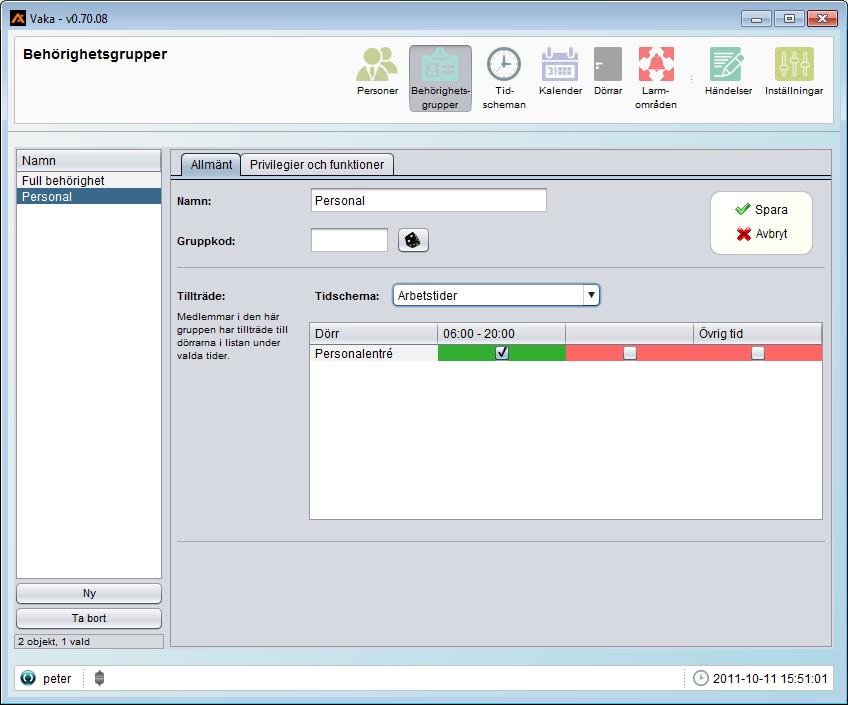
Task: Click the clock icon beside the date
Action: click(700, 678)
